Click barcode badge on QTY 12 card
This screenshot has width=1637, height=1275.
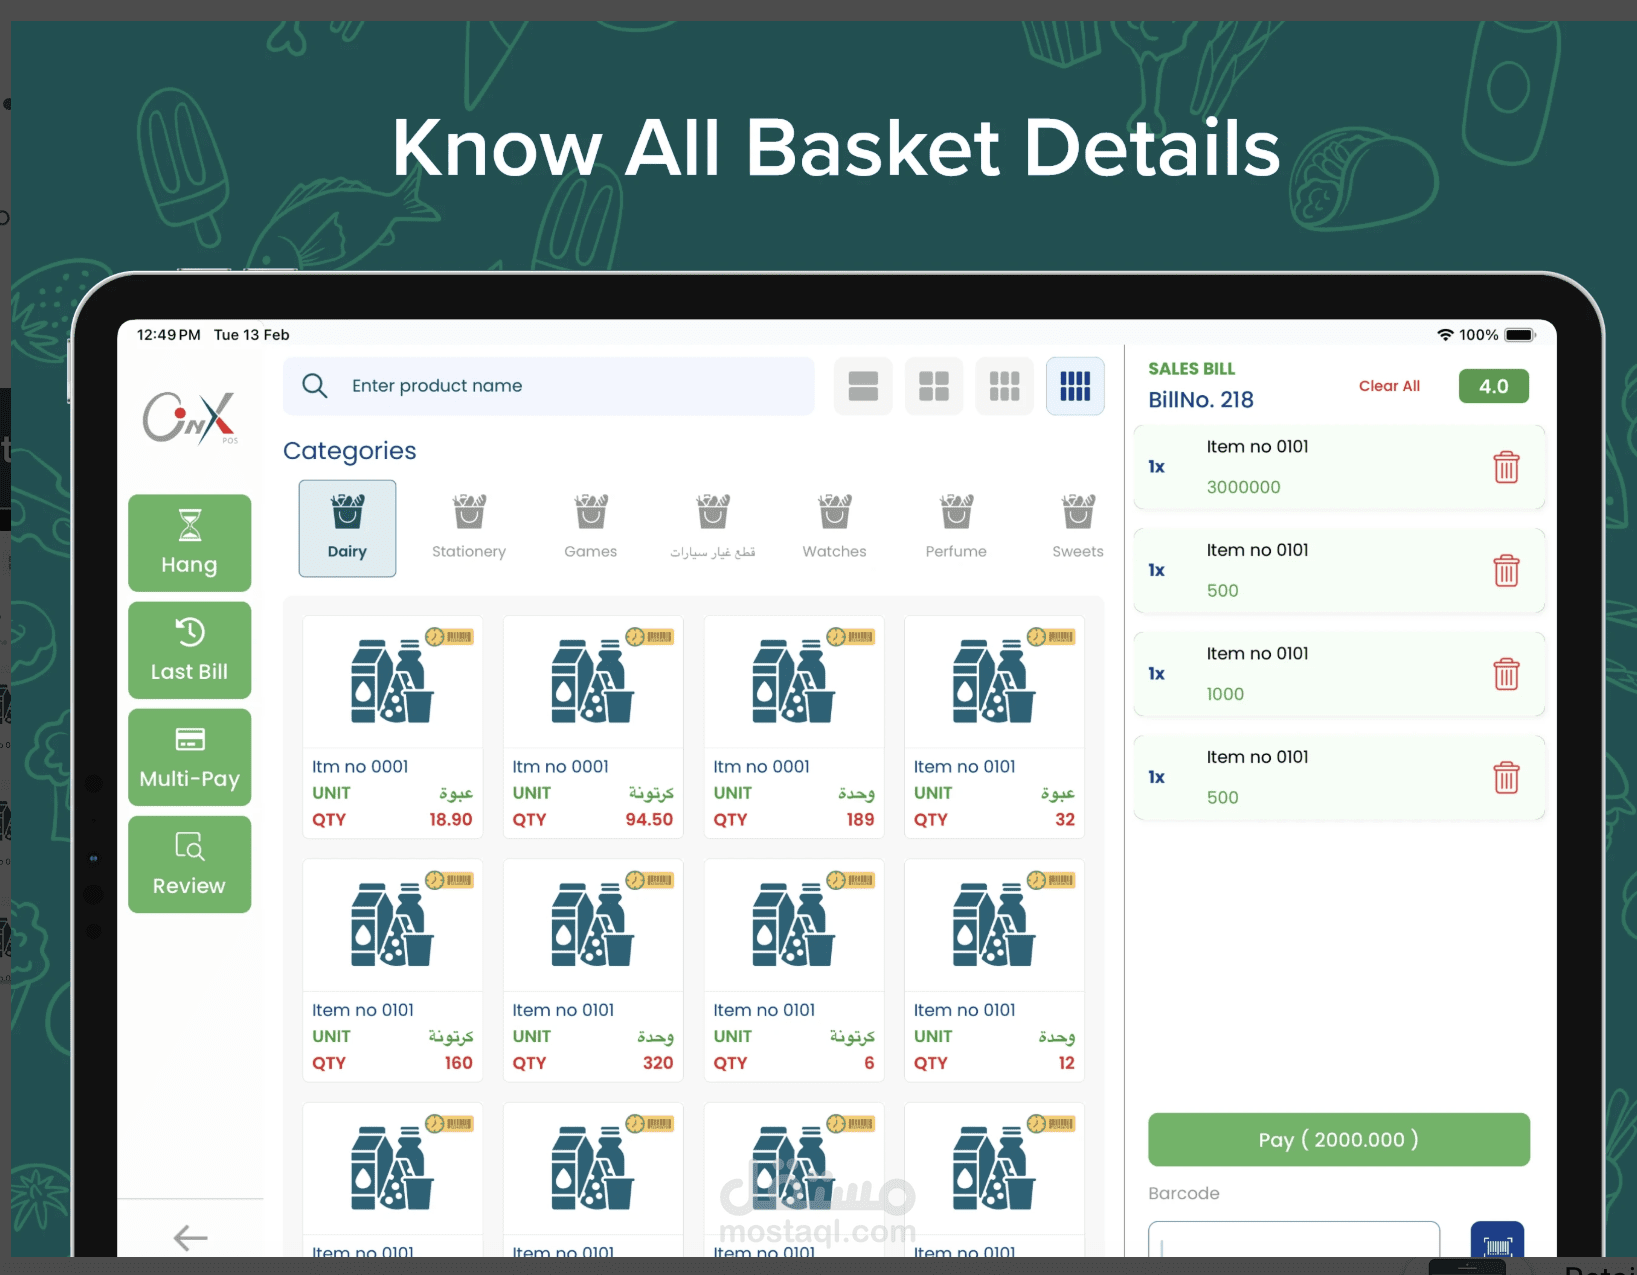click(x=1051, y=880)
